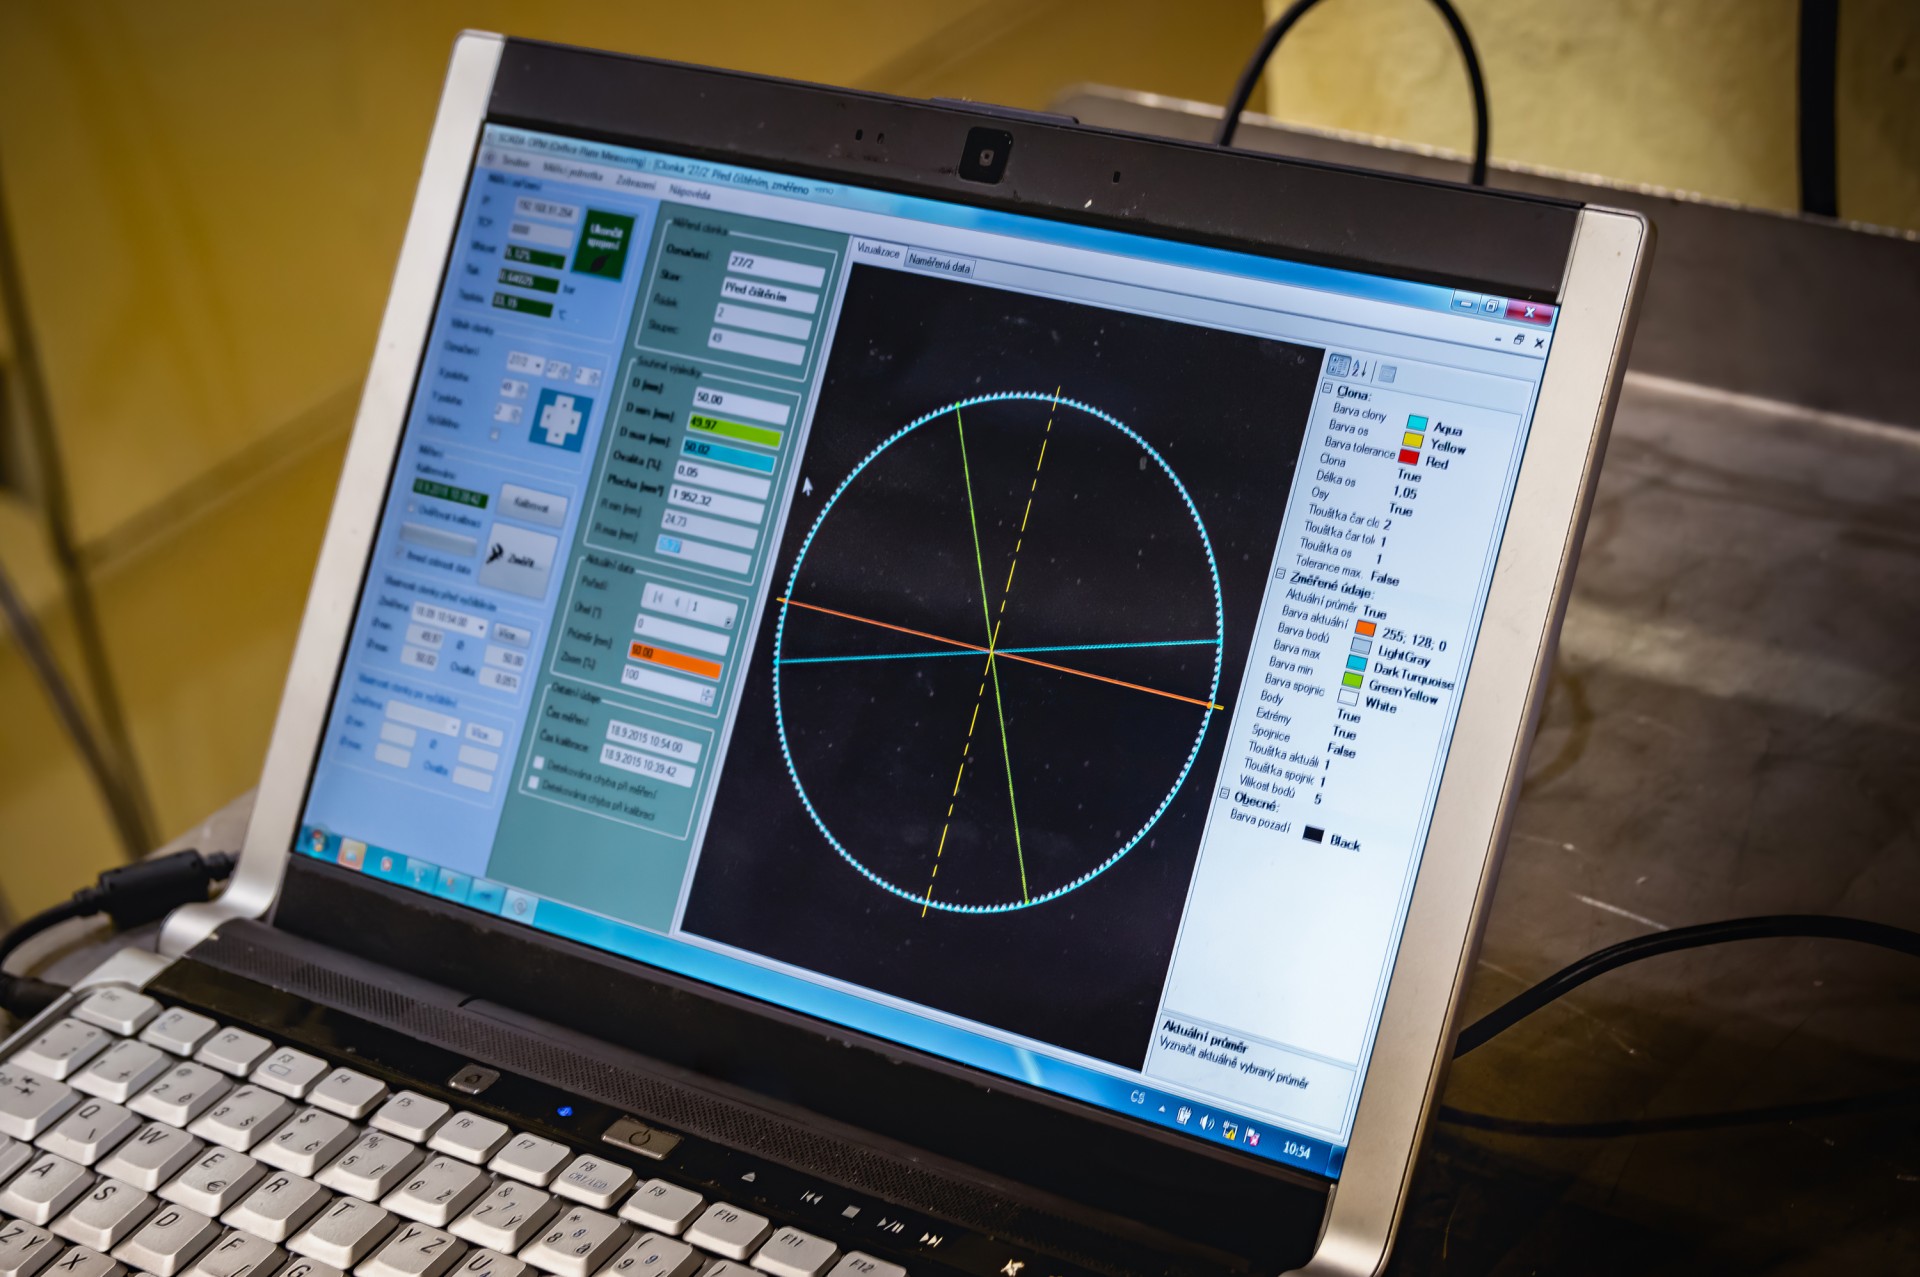This screenshot has width=1920, height=1277.
Task: Toggle the checkbox under the calibration date
Action: (x=411, y=509)
